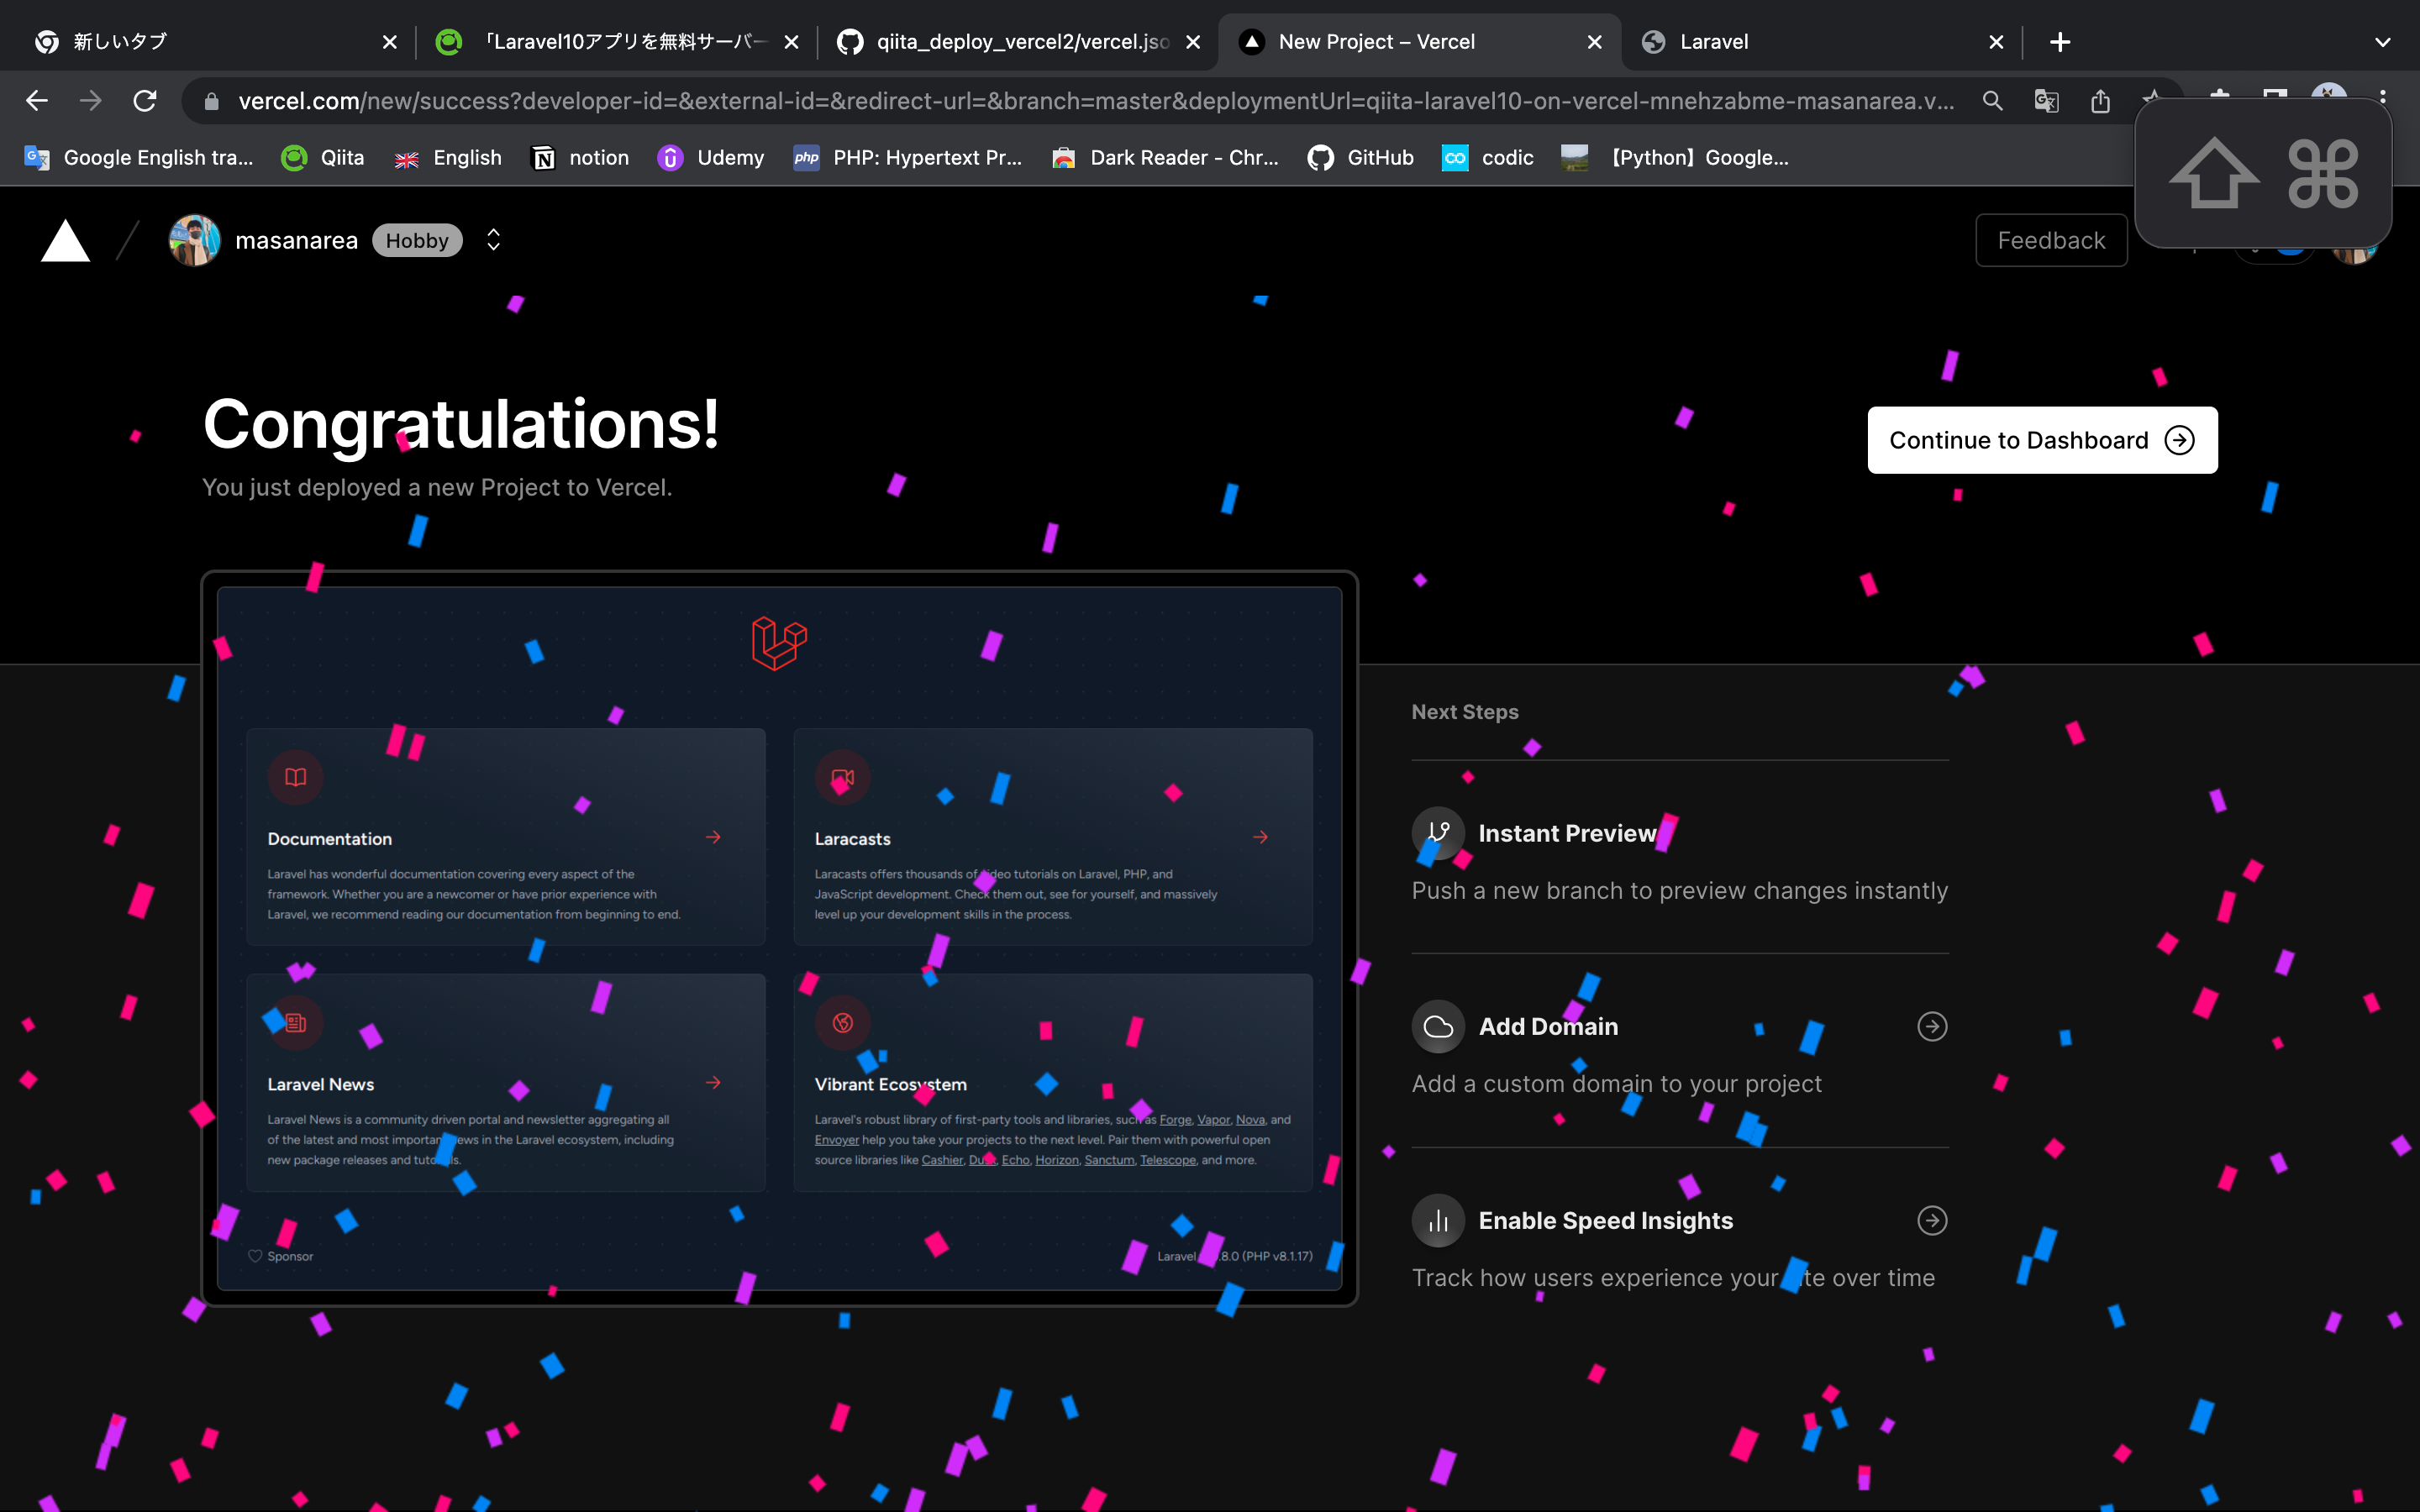Open the PHP: Hypertext bookmark
Screen dimensions: 2420x1512
point(908,158)
